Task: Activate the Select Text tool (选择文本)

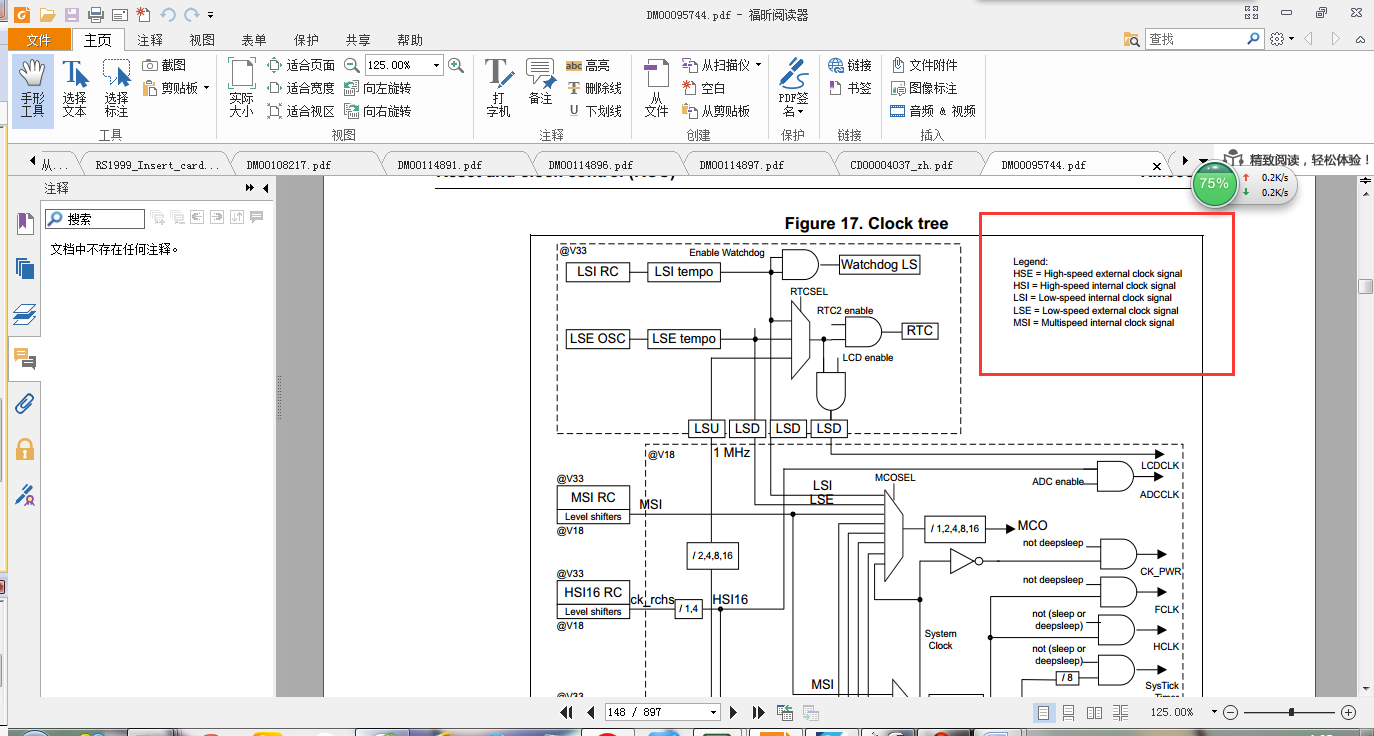Action: 74,88
